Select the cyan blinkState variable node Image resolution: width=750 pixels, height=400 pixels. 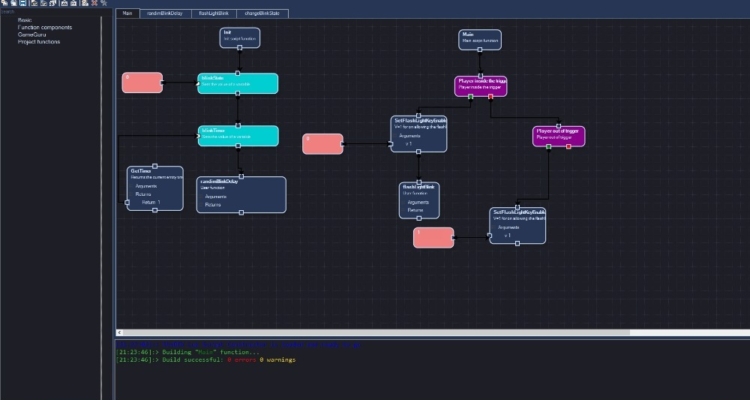(x=238, y=83)
